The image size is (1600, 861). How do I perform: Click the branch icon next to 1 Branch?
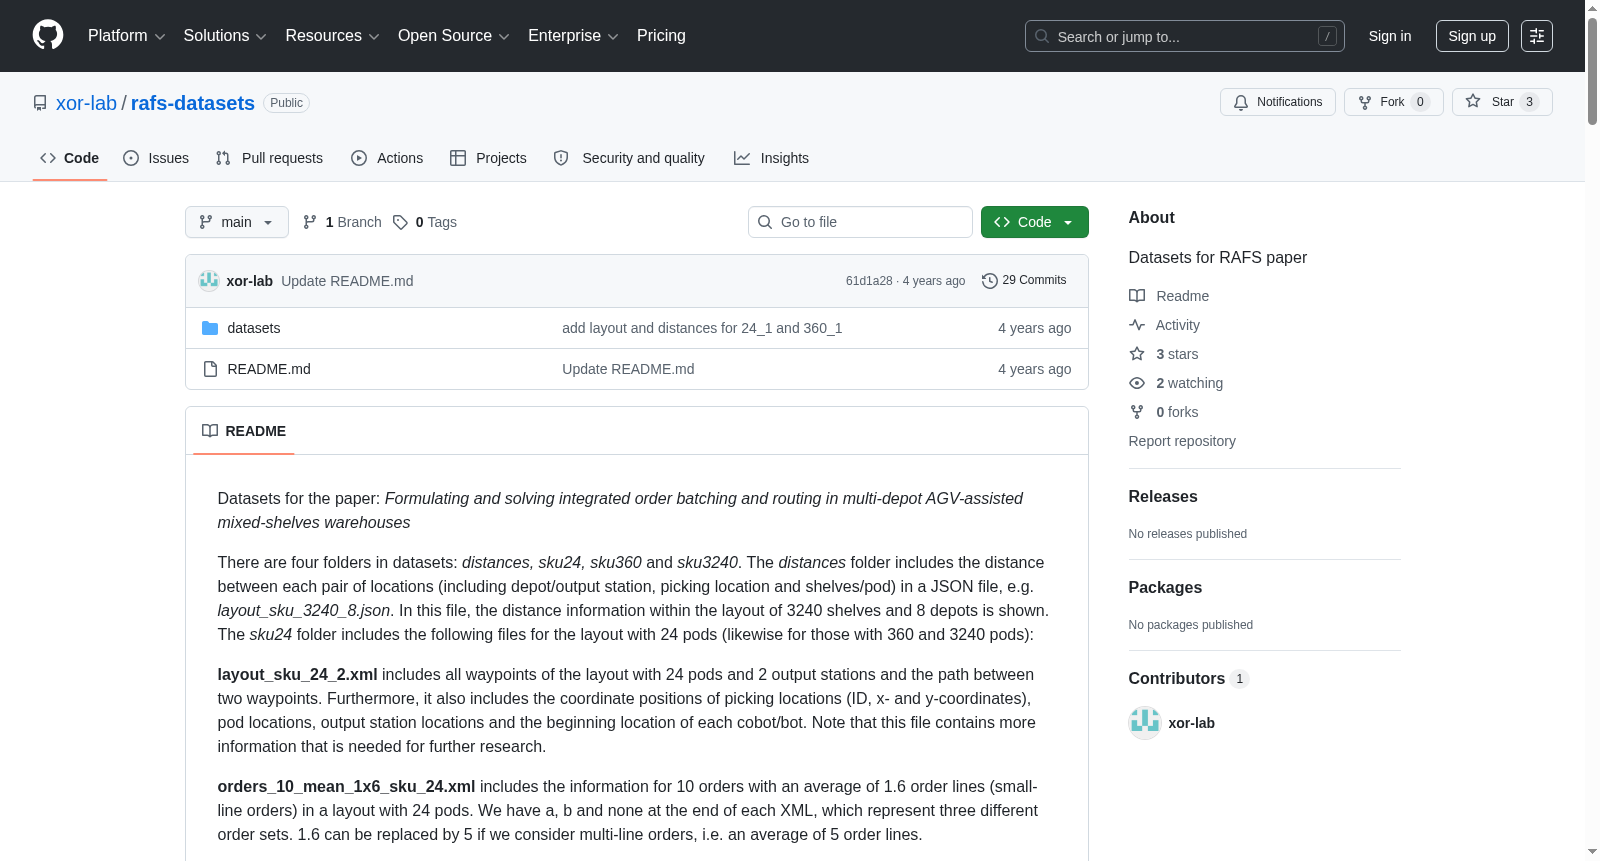310,222
